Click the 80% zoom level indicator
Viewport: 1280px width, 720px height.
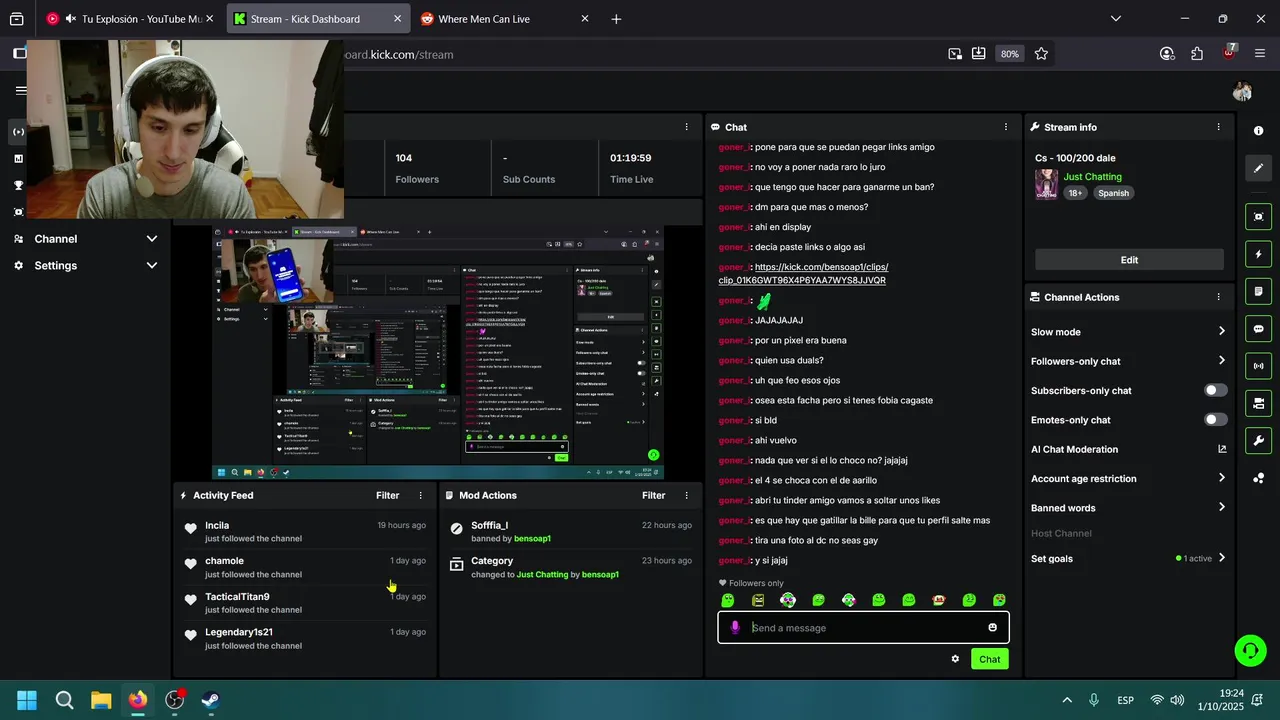pos(1010,54)
